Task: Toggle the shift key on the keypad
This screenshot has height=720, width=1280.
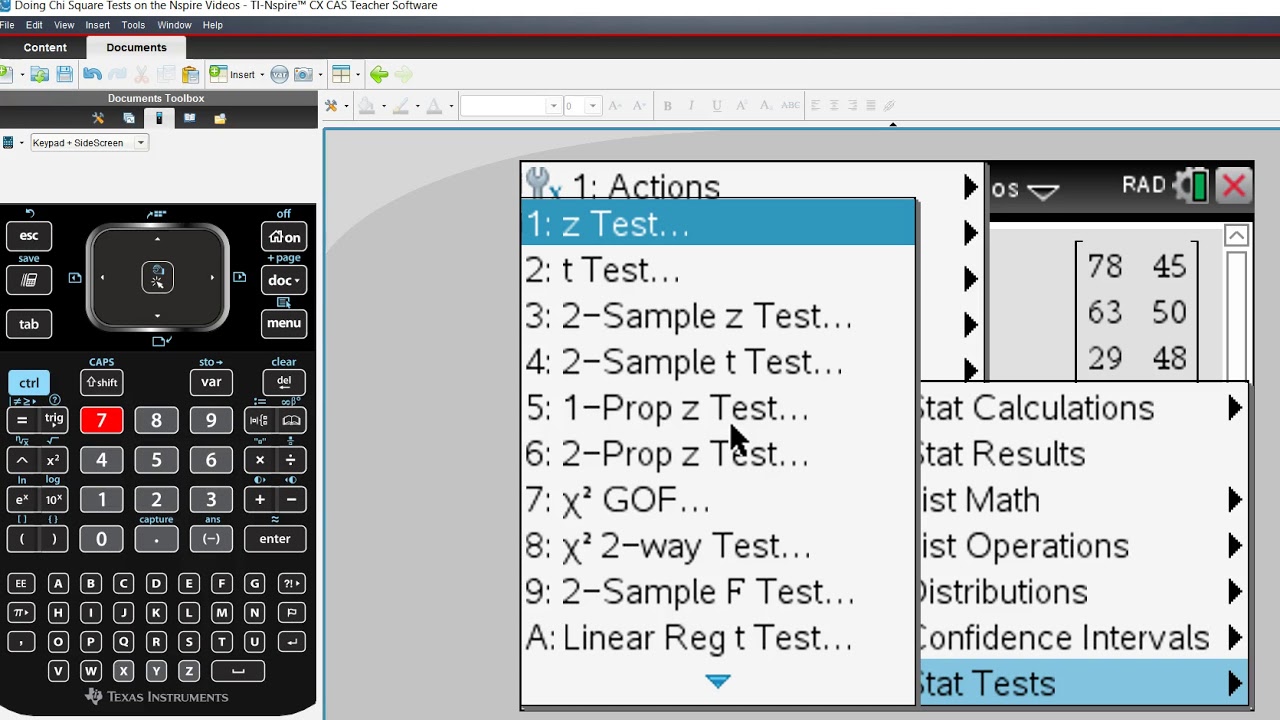Action: (101, 382)
